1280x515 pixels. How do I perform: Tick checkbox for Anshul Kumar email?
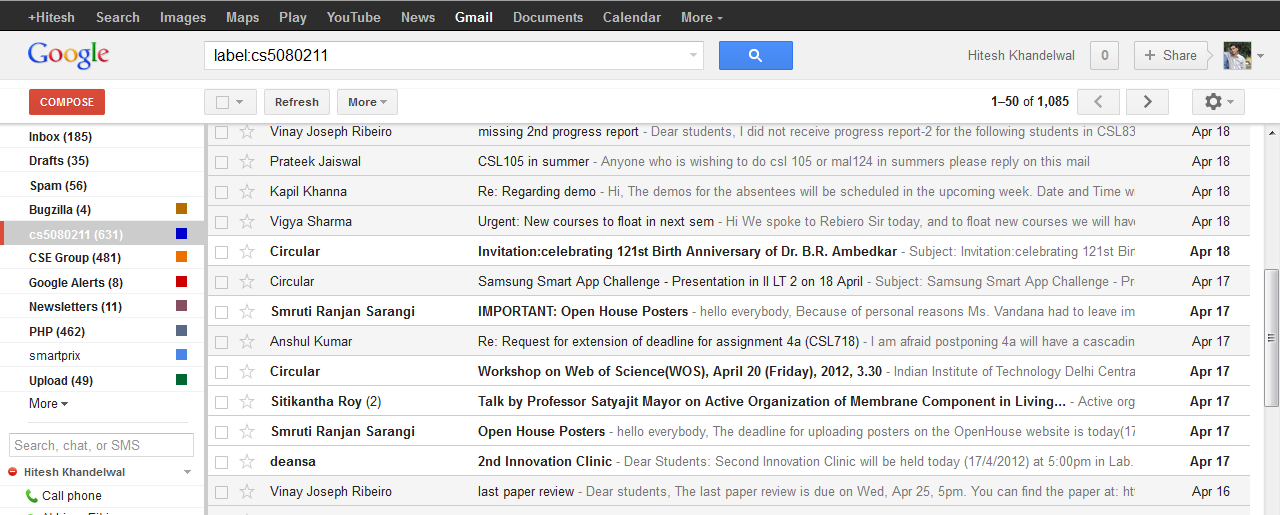222,342
